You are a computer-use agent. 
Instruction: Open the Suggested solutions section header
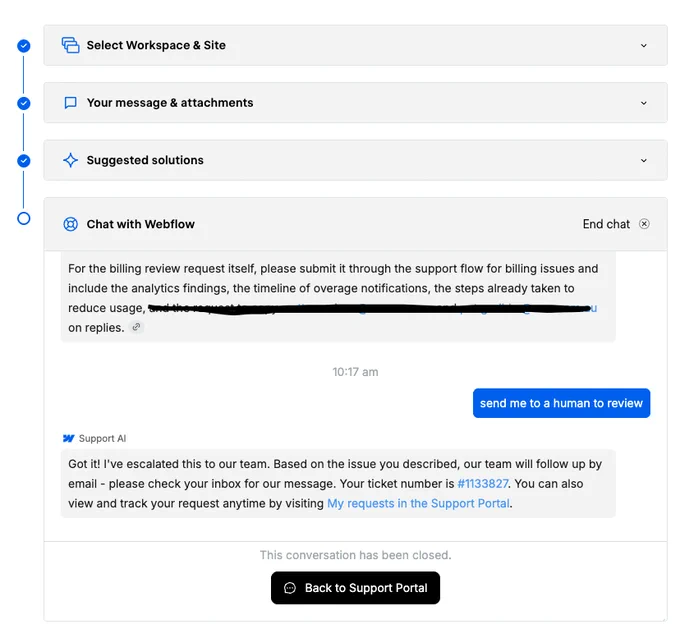(355, 160)
